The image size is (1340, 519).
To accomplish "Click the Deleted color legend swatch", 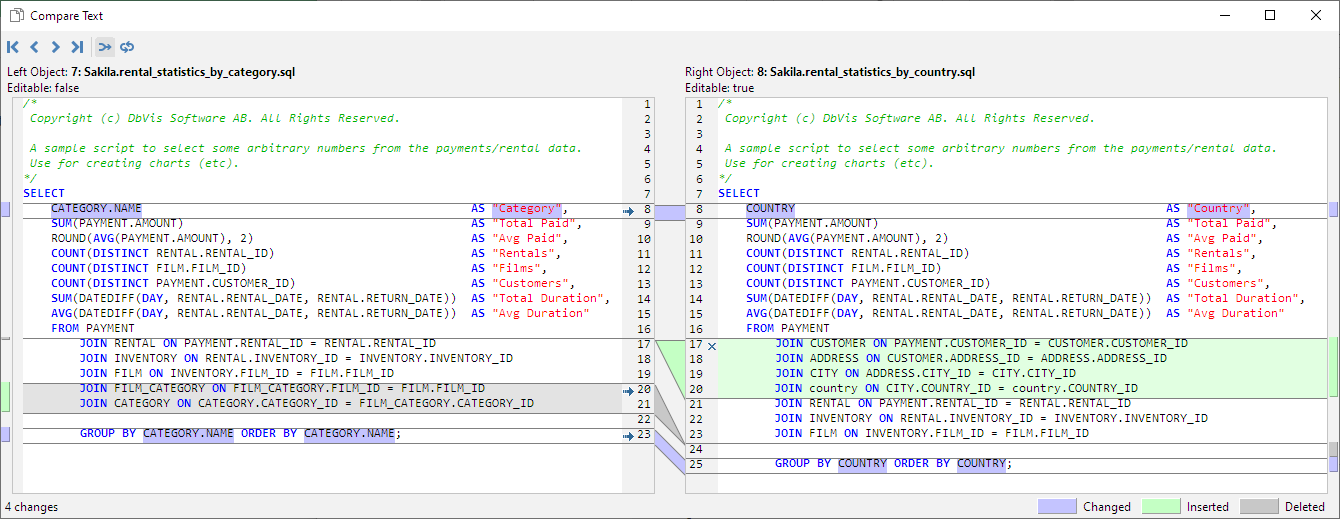I will 1259,506.
